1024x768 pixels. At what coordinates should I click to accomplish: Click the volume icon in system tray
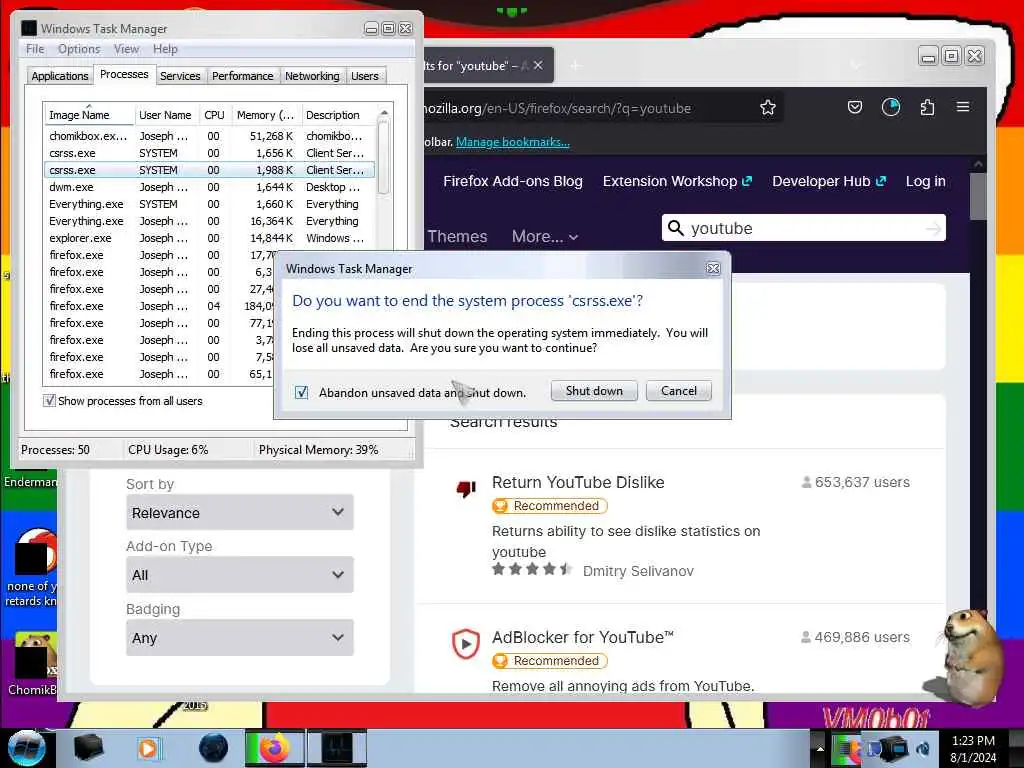point(923,748)
